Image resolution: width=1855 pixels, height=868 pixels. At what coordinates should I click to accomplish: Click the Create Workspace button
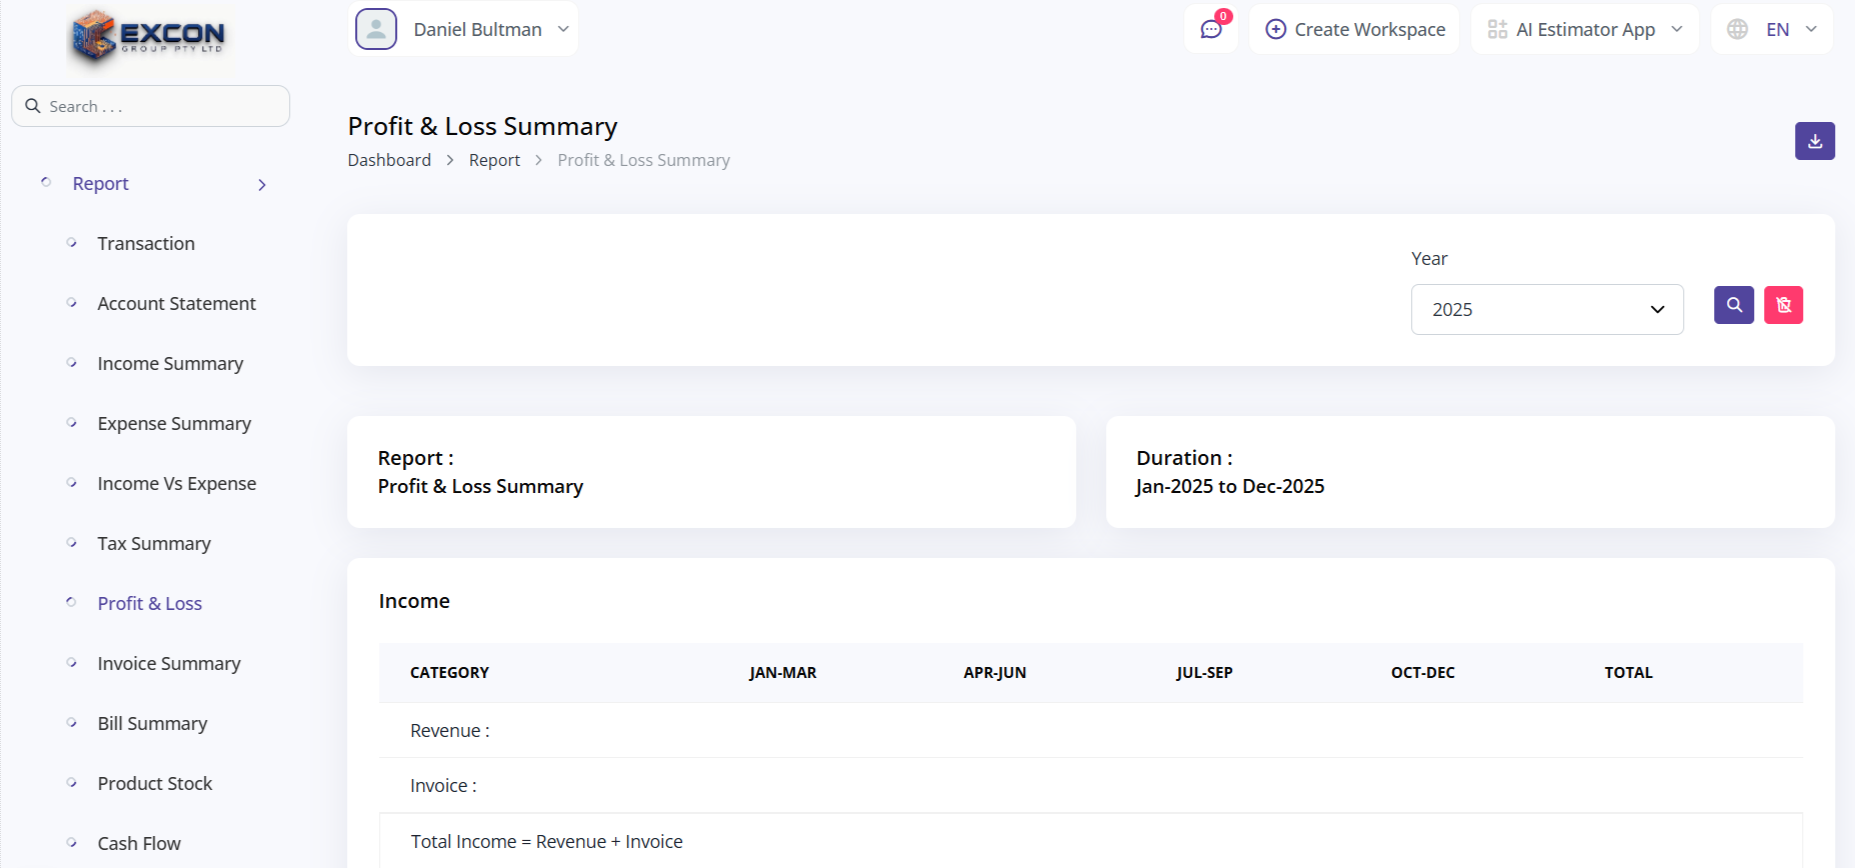pyautogui.click(x=1355, y=30)
